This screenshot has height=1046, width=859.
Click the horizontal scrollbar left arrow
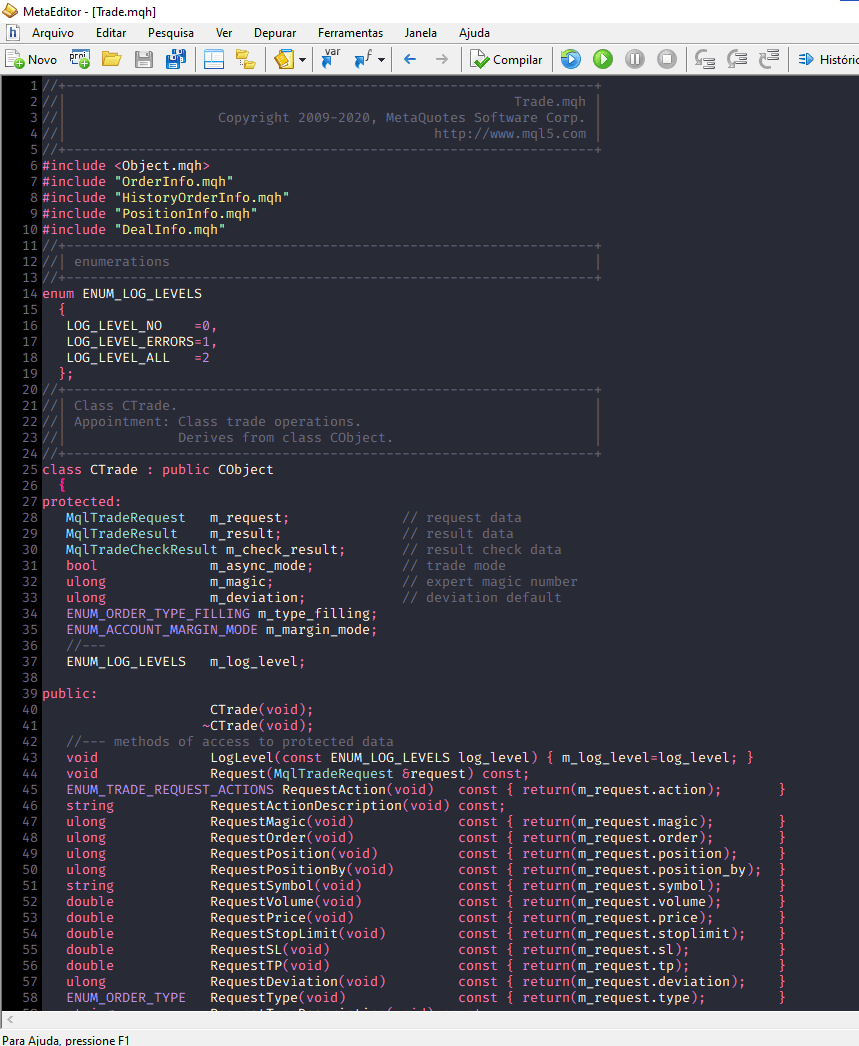(10, 1019)
